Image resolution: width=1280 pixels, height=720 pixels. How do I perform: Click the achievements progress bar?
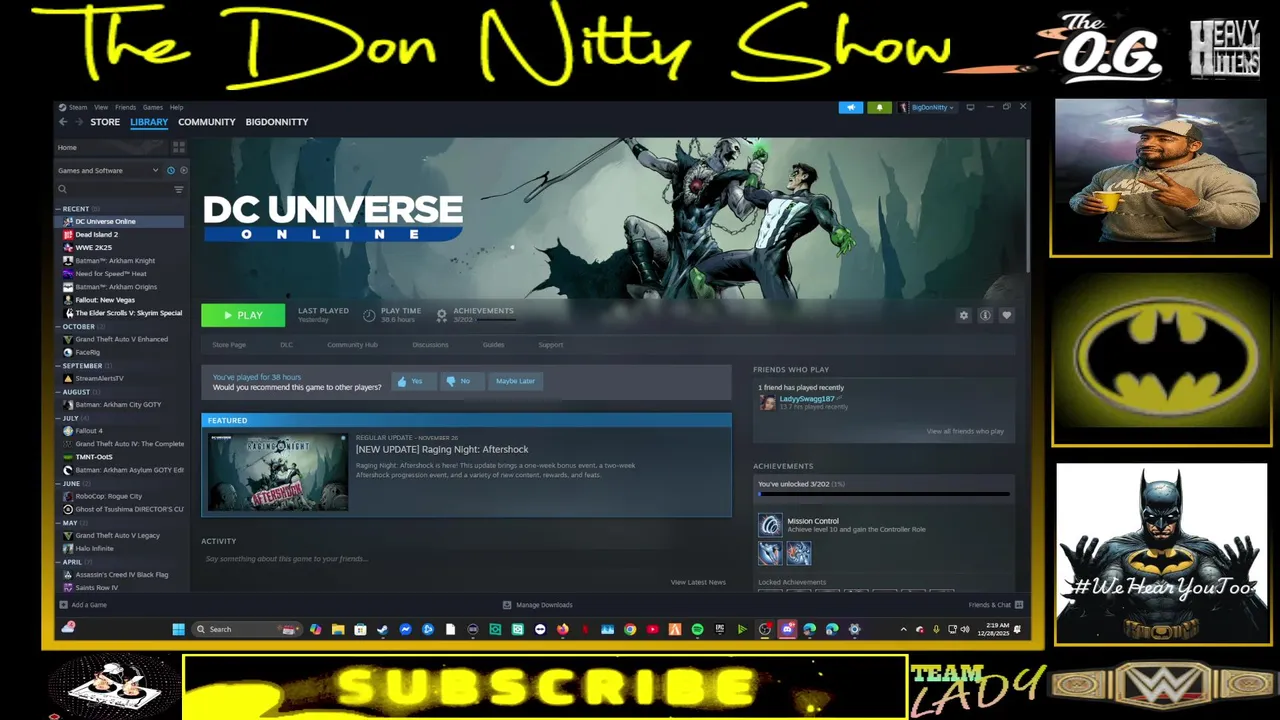pyautogui.click(x=883, y=494)
